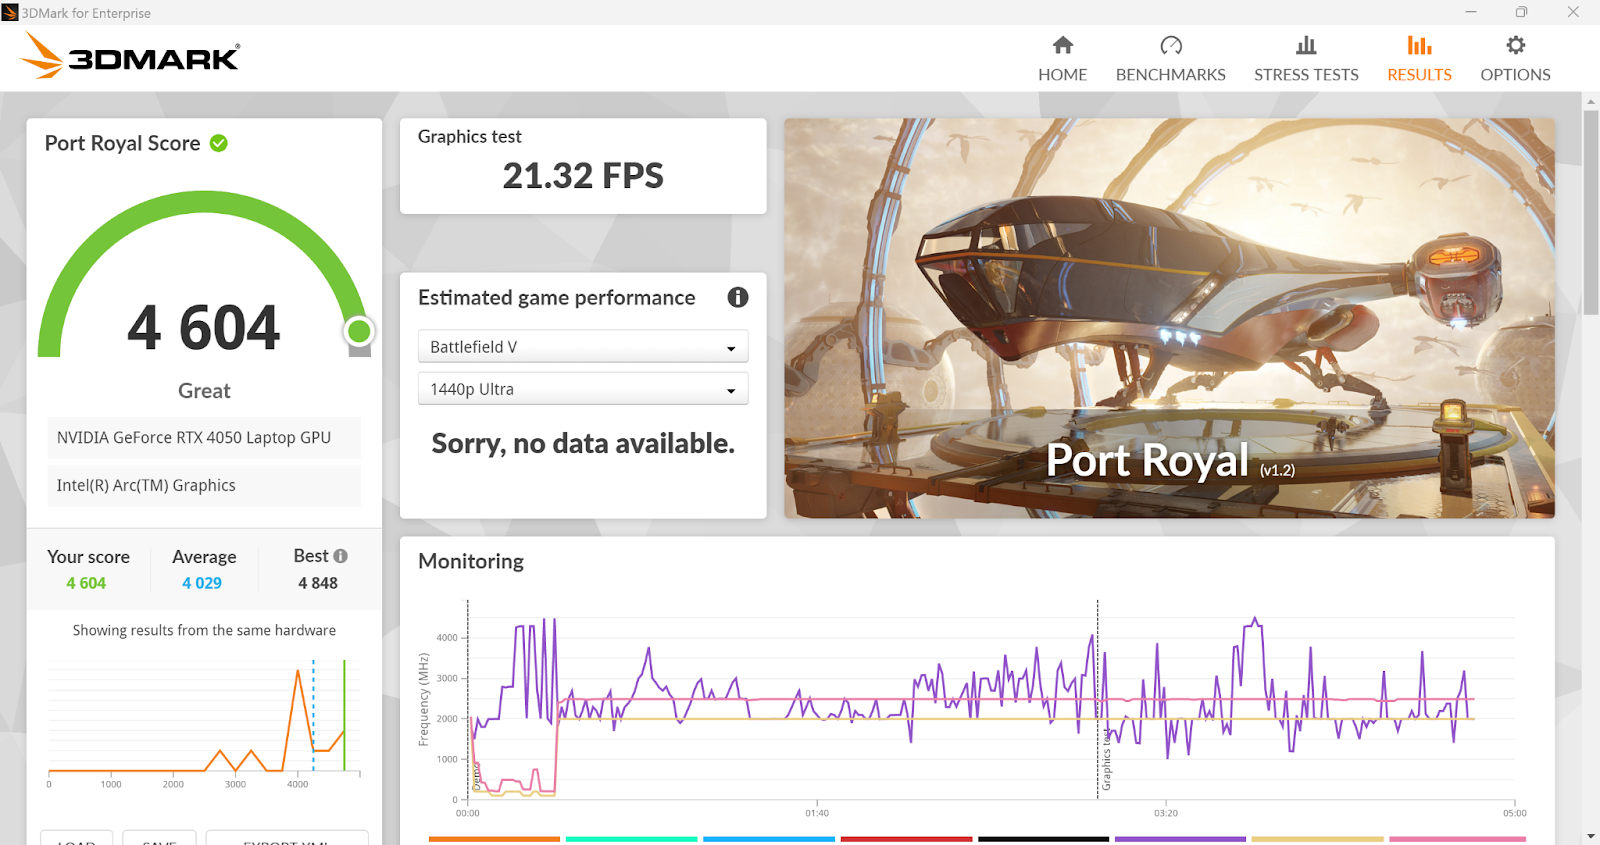Click the 'Great' rating label
The height and width of the screenshot is (845, 1600).
[x=204, y=391]
